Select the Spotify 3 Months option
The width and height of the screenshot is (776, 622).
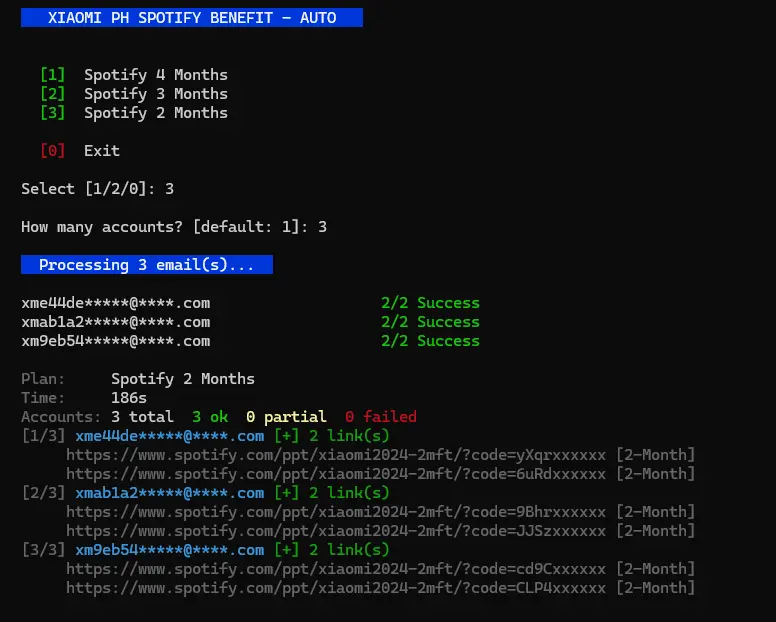(155, 94)
